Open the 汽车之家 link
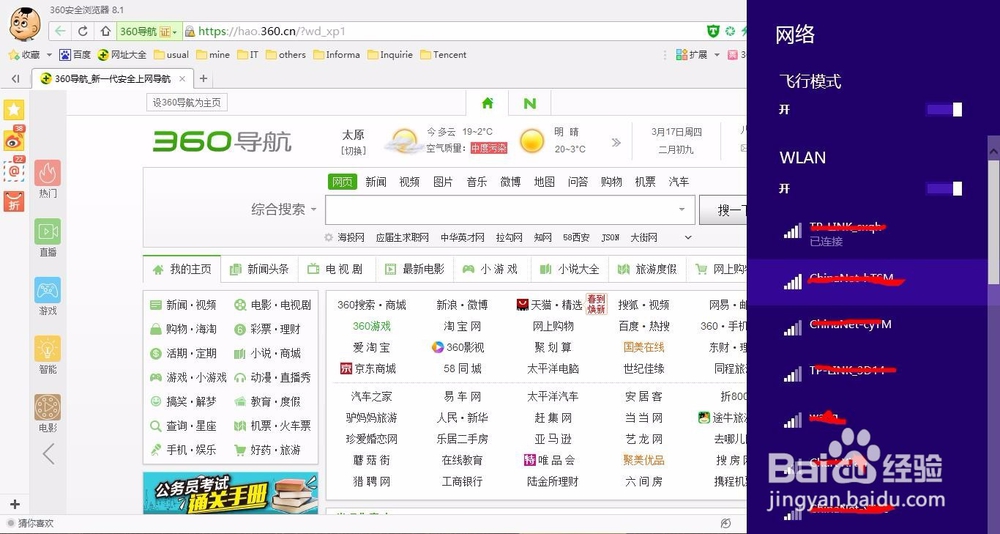 371,396
